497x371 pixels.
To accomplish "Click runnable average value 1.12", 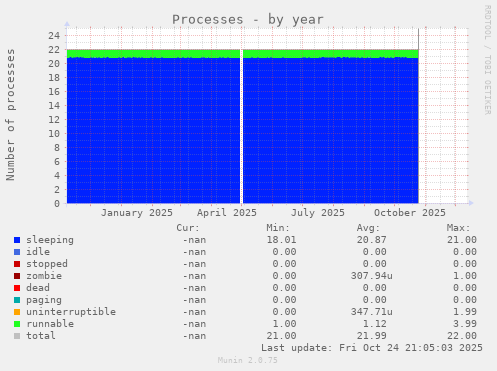I will (x=375, y=324).
